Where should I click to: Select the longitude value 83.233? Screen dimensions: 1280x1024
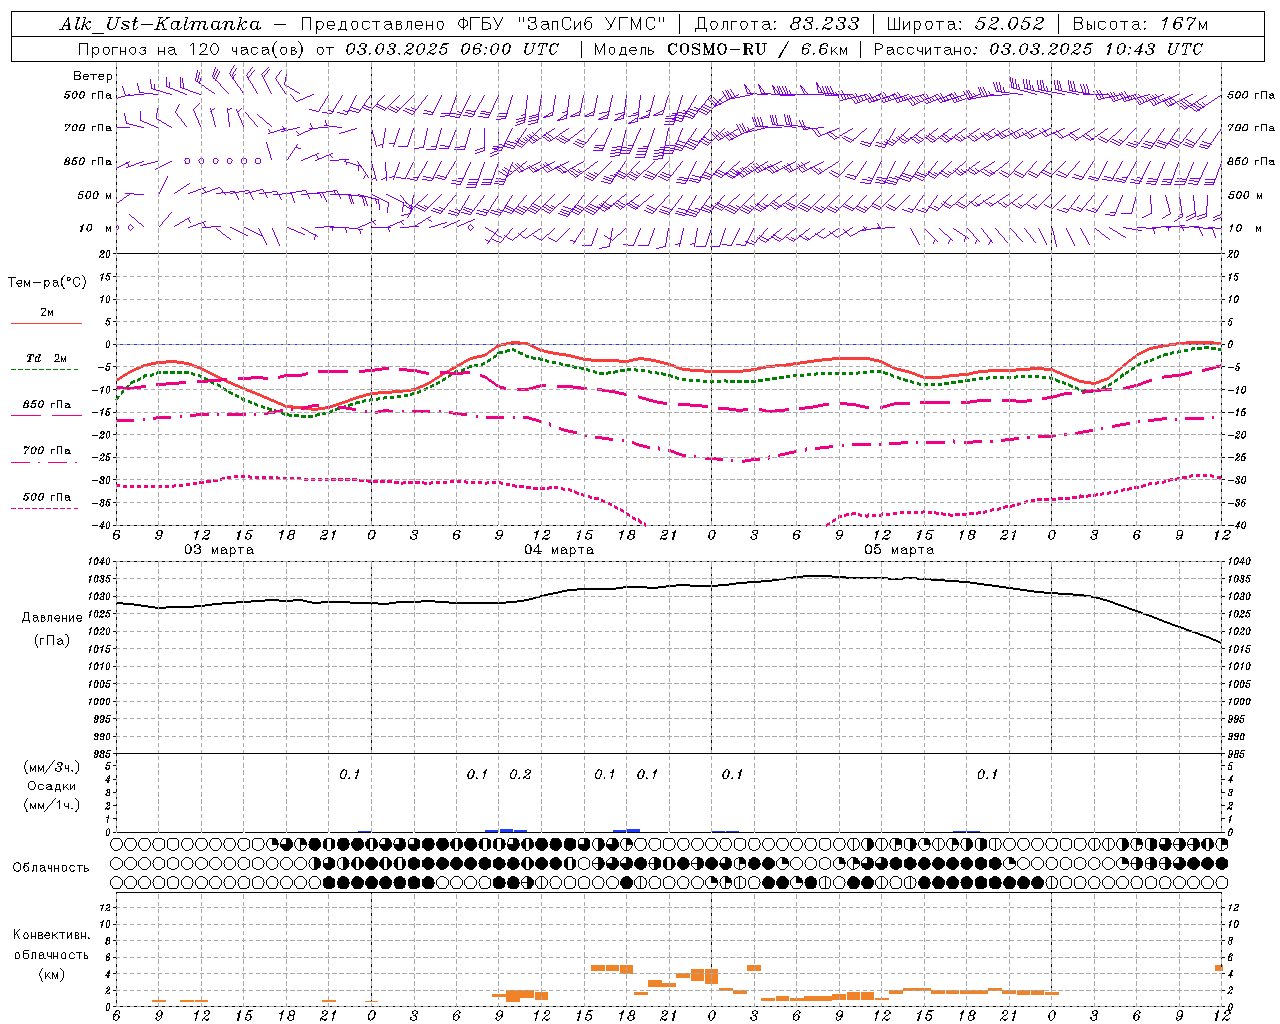pyautogui.click(x=824, y=24)
